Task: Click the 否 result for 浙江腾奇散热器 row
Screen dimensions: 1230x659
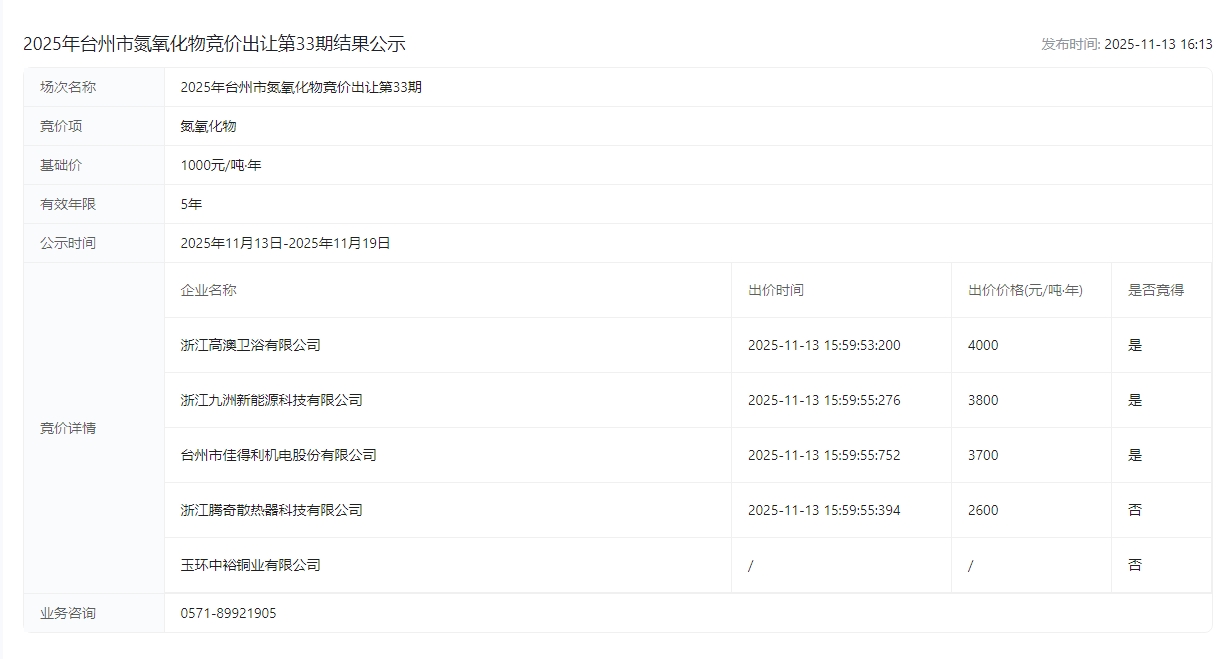Action: point(1134,510)
